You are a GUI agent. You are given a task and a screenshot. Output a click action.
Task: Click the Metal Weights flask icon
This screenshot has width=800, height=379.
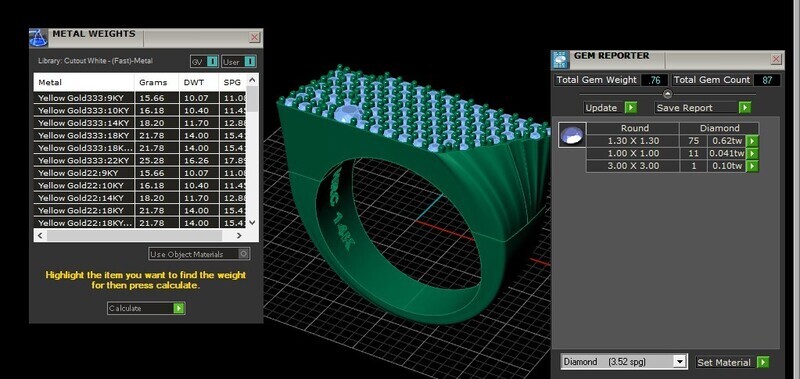click(x=38, y=38)
